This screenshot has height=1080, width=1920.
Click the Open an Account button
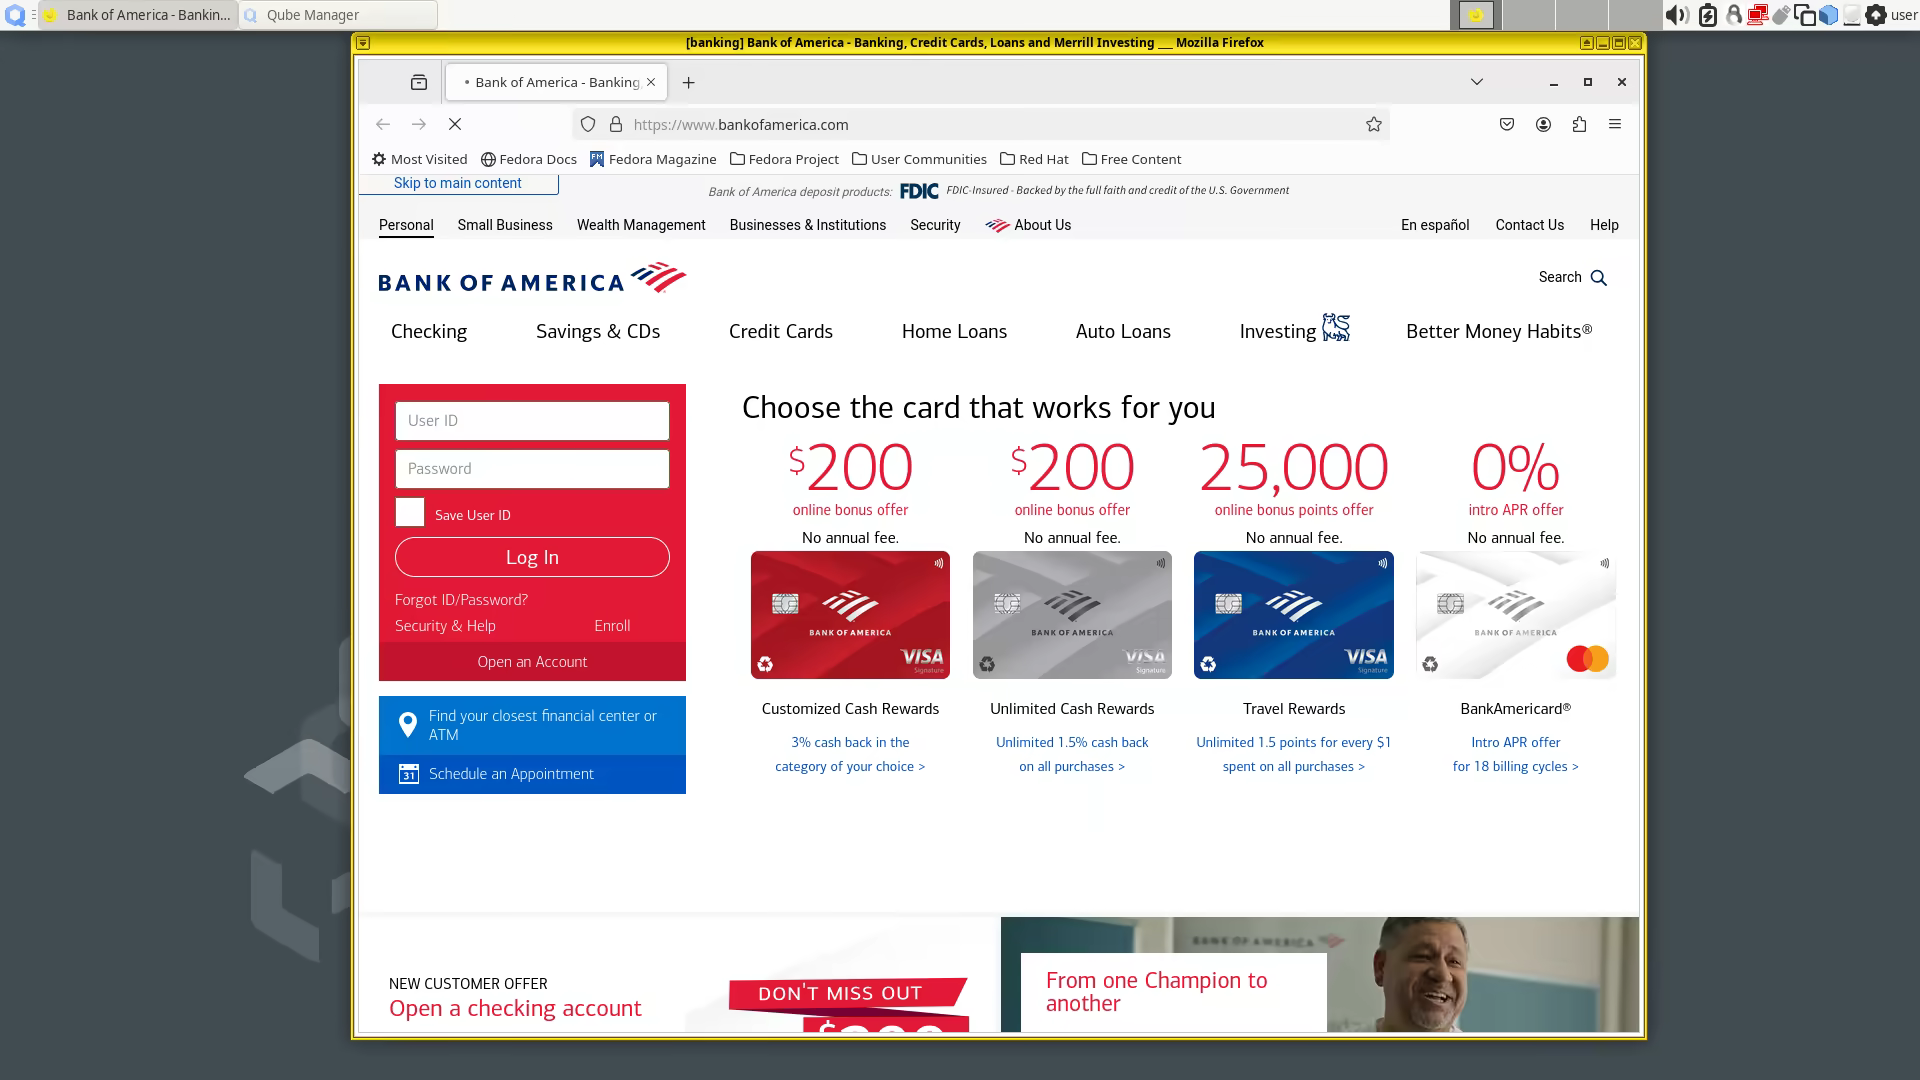tap(532, 662)
